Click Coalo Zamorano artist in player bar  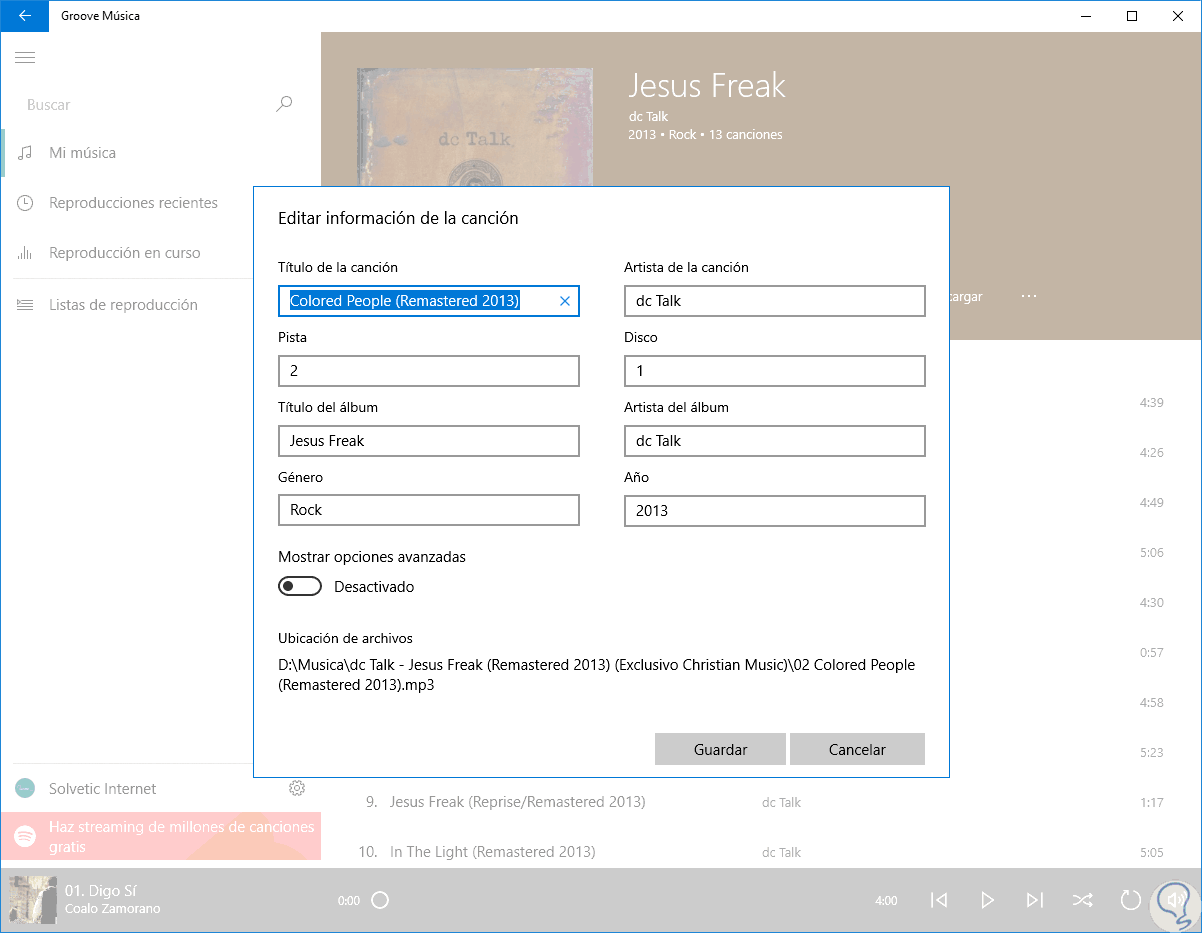112,909
